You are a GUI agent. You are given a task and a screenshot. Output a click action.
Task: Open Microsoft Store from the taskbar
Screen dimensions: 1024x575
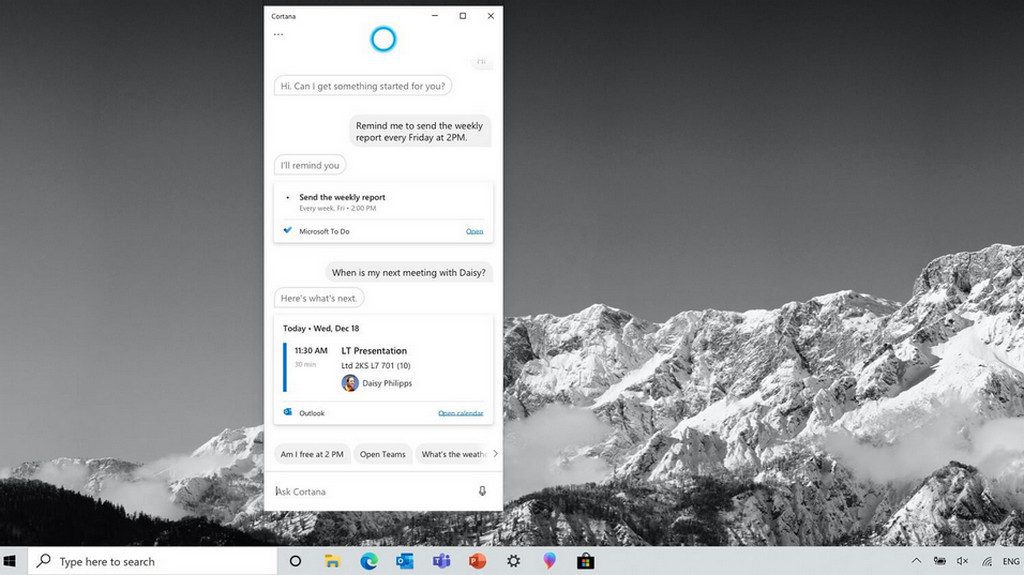click(586, 561)
